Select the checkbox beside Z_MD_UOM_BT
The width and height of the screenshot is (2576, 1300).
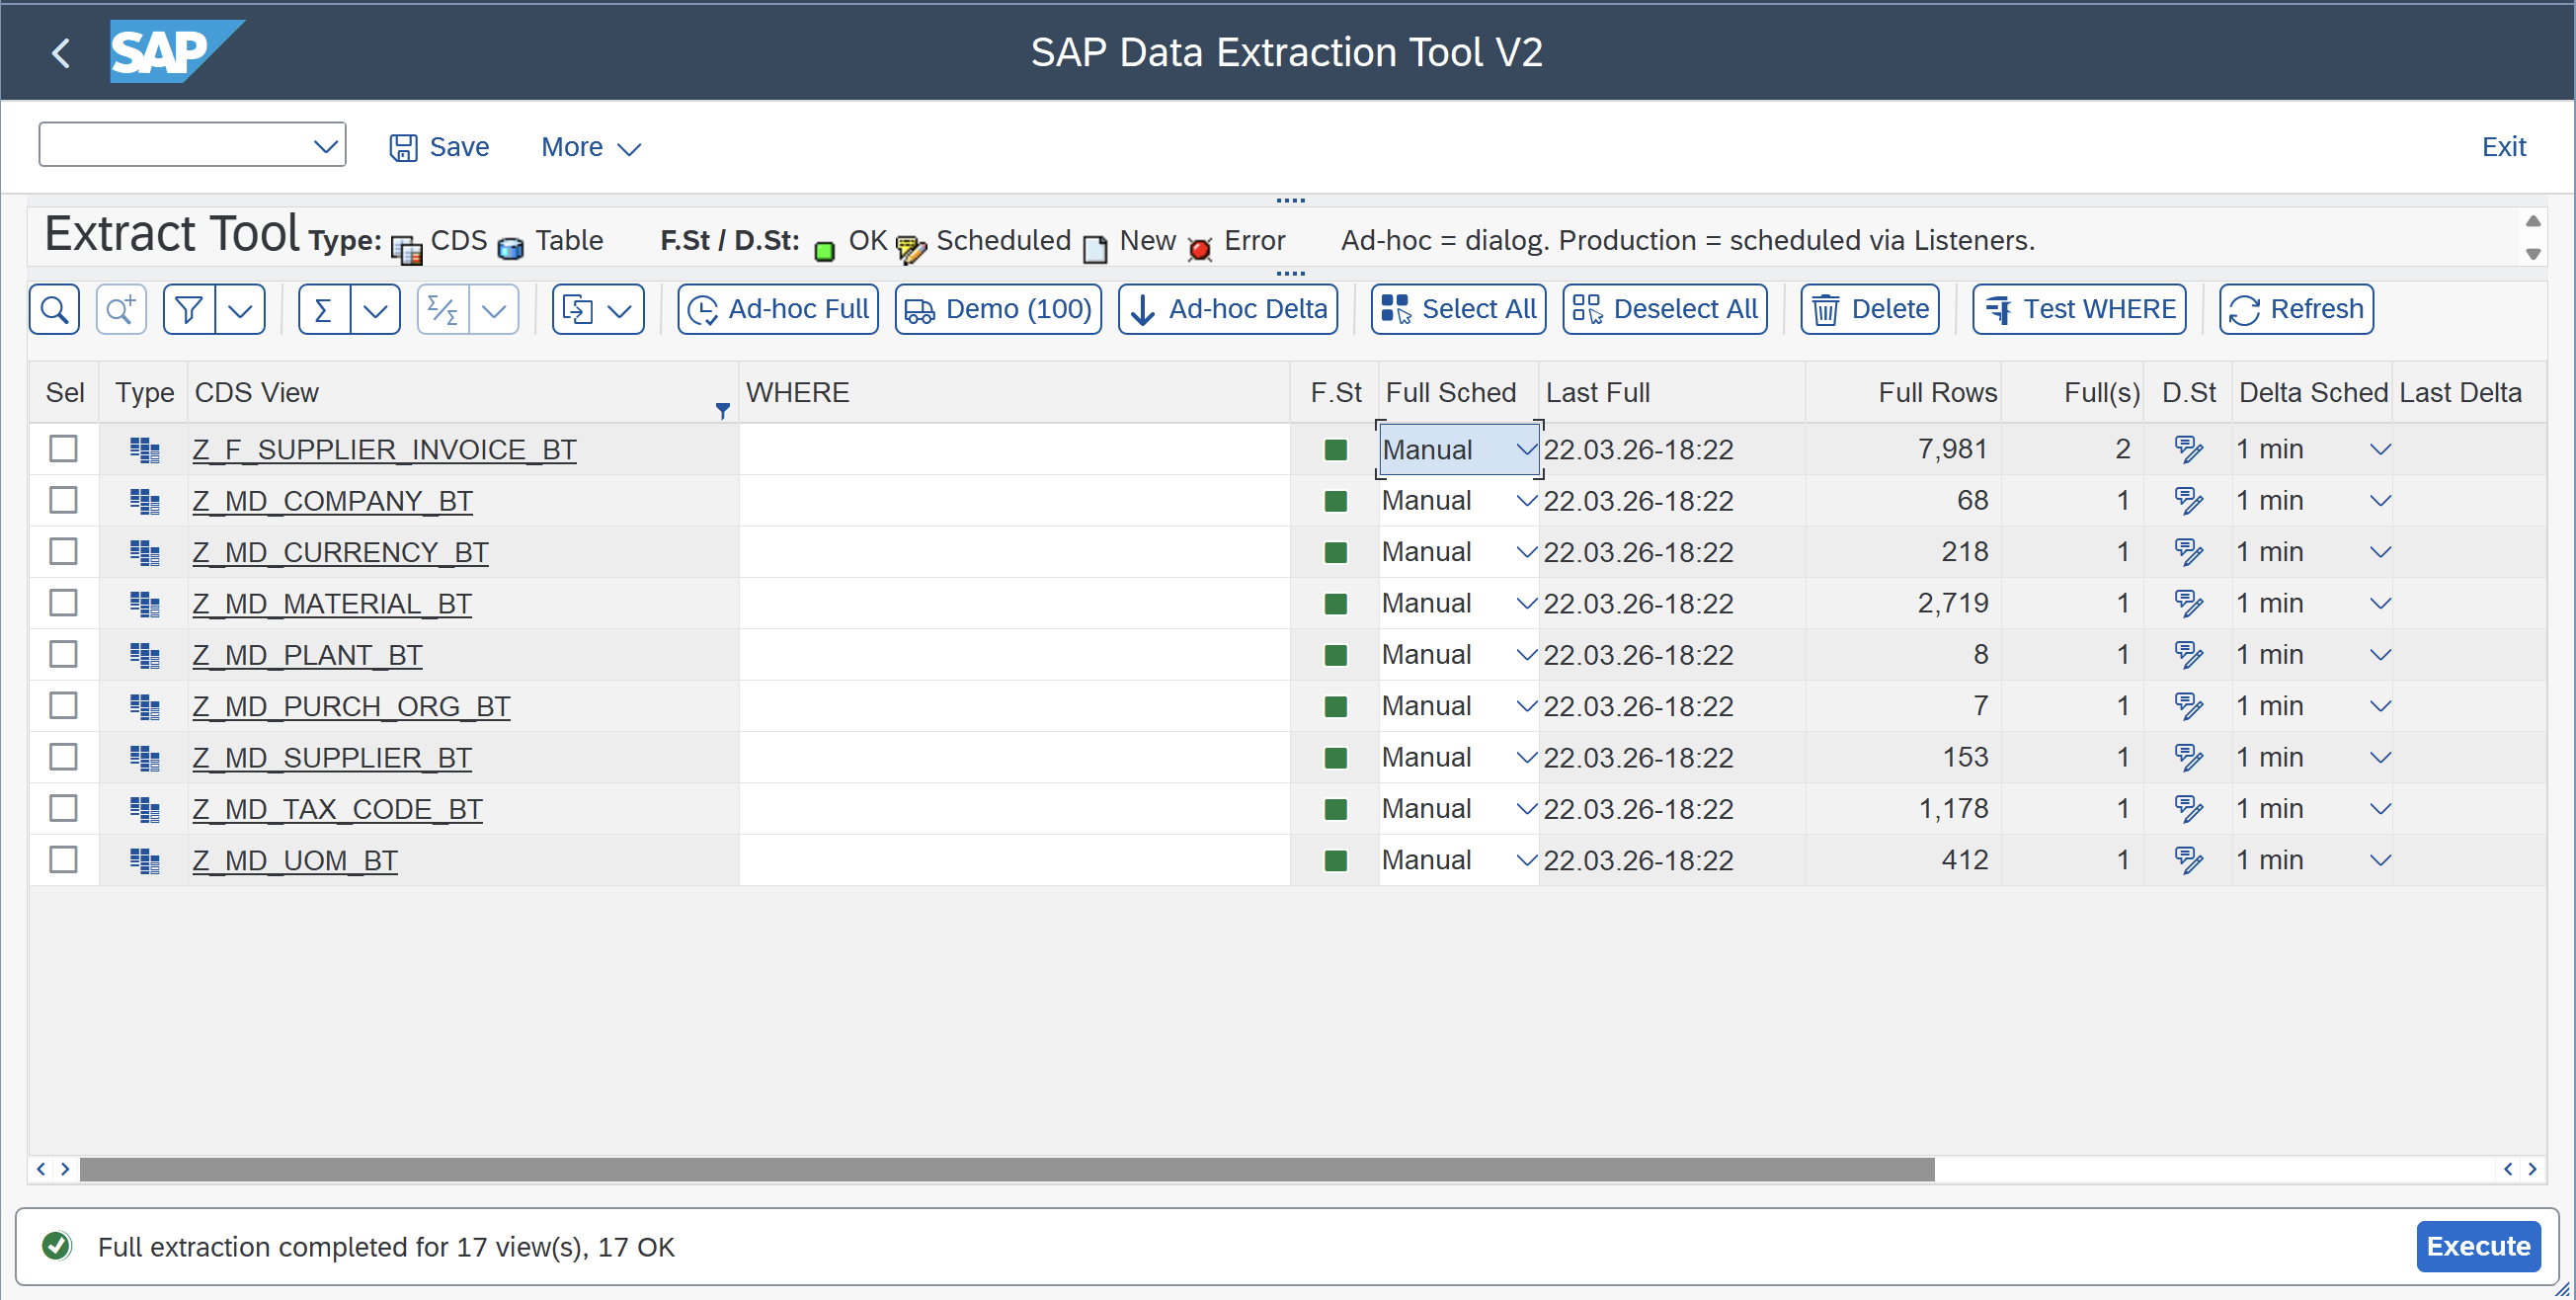point(63,860)
